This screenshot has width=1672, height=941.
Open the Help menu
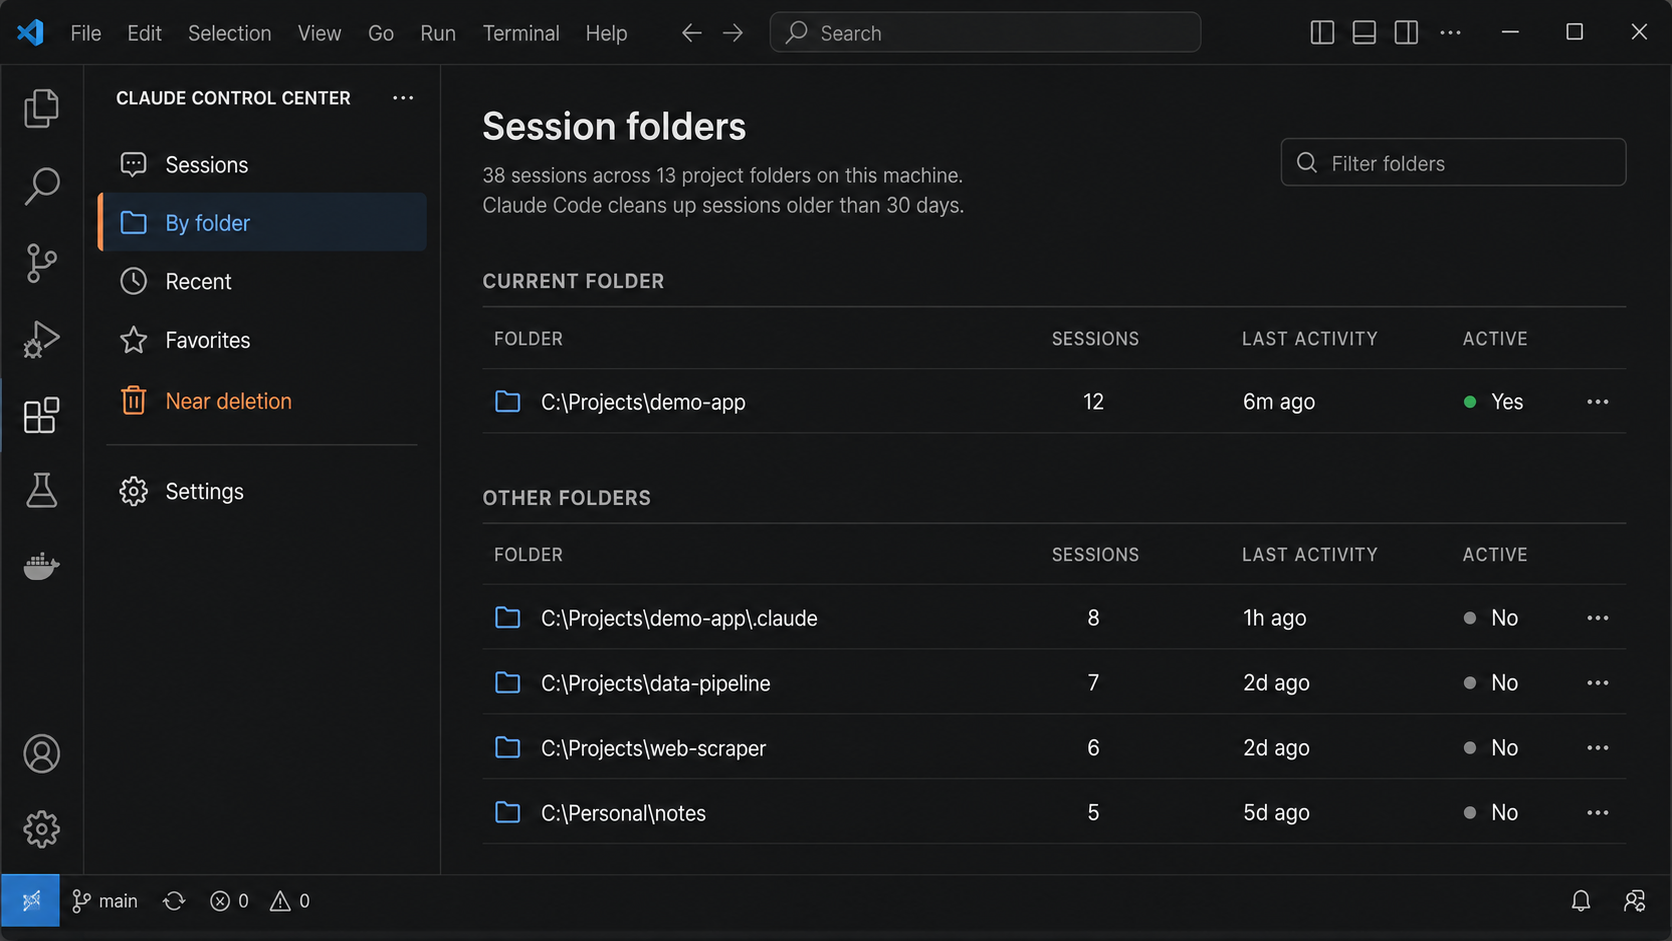coord(606,33)
